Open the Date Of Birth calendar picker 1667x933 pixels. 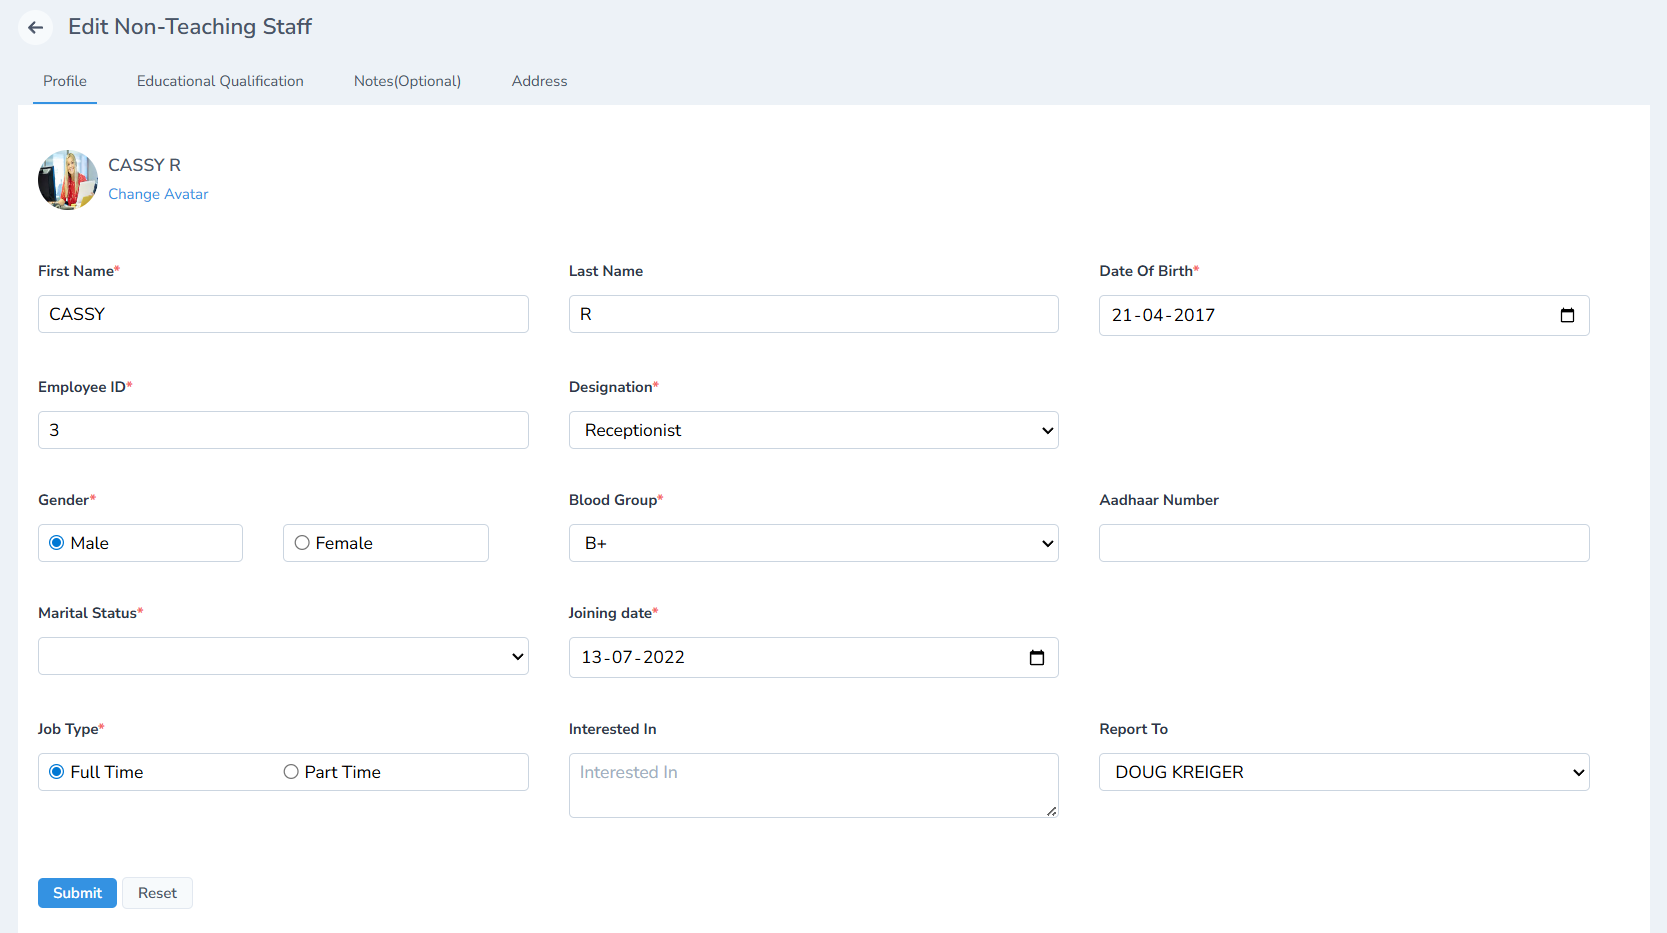1568,315
